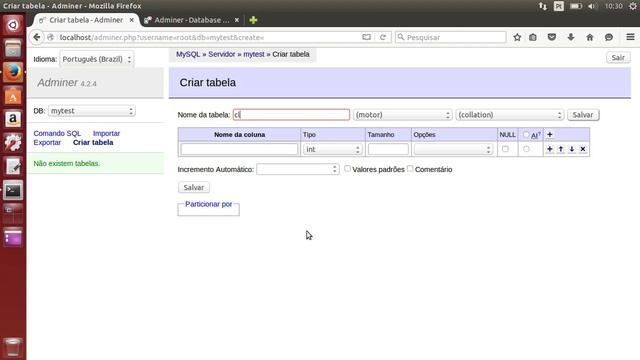Reload the page with the refresh icon
640x360 pixels.
[382, 37]
